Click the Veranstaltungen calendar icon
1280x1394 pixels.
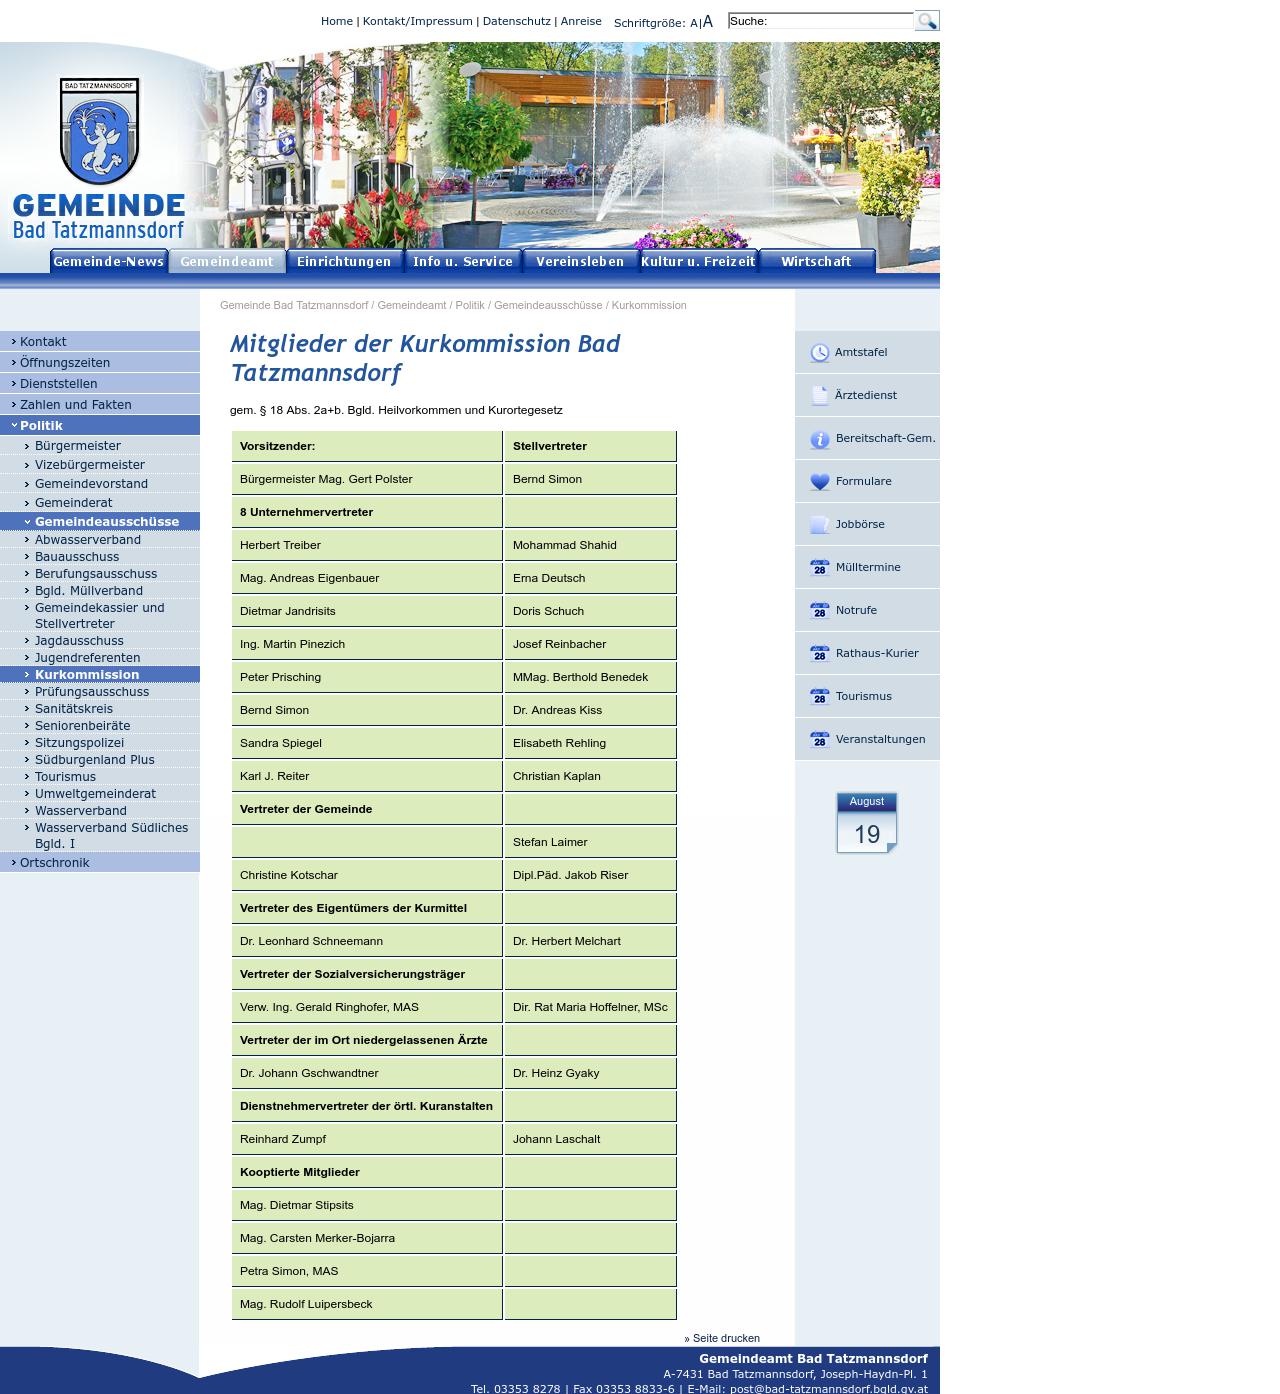820,740
